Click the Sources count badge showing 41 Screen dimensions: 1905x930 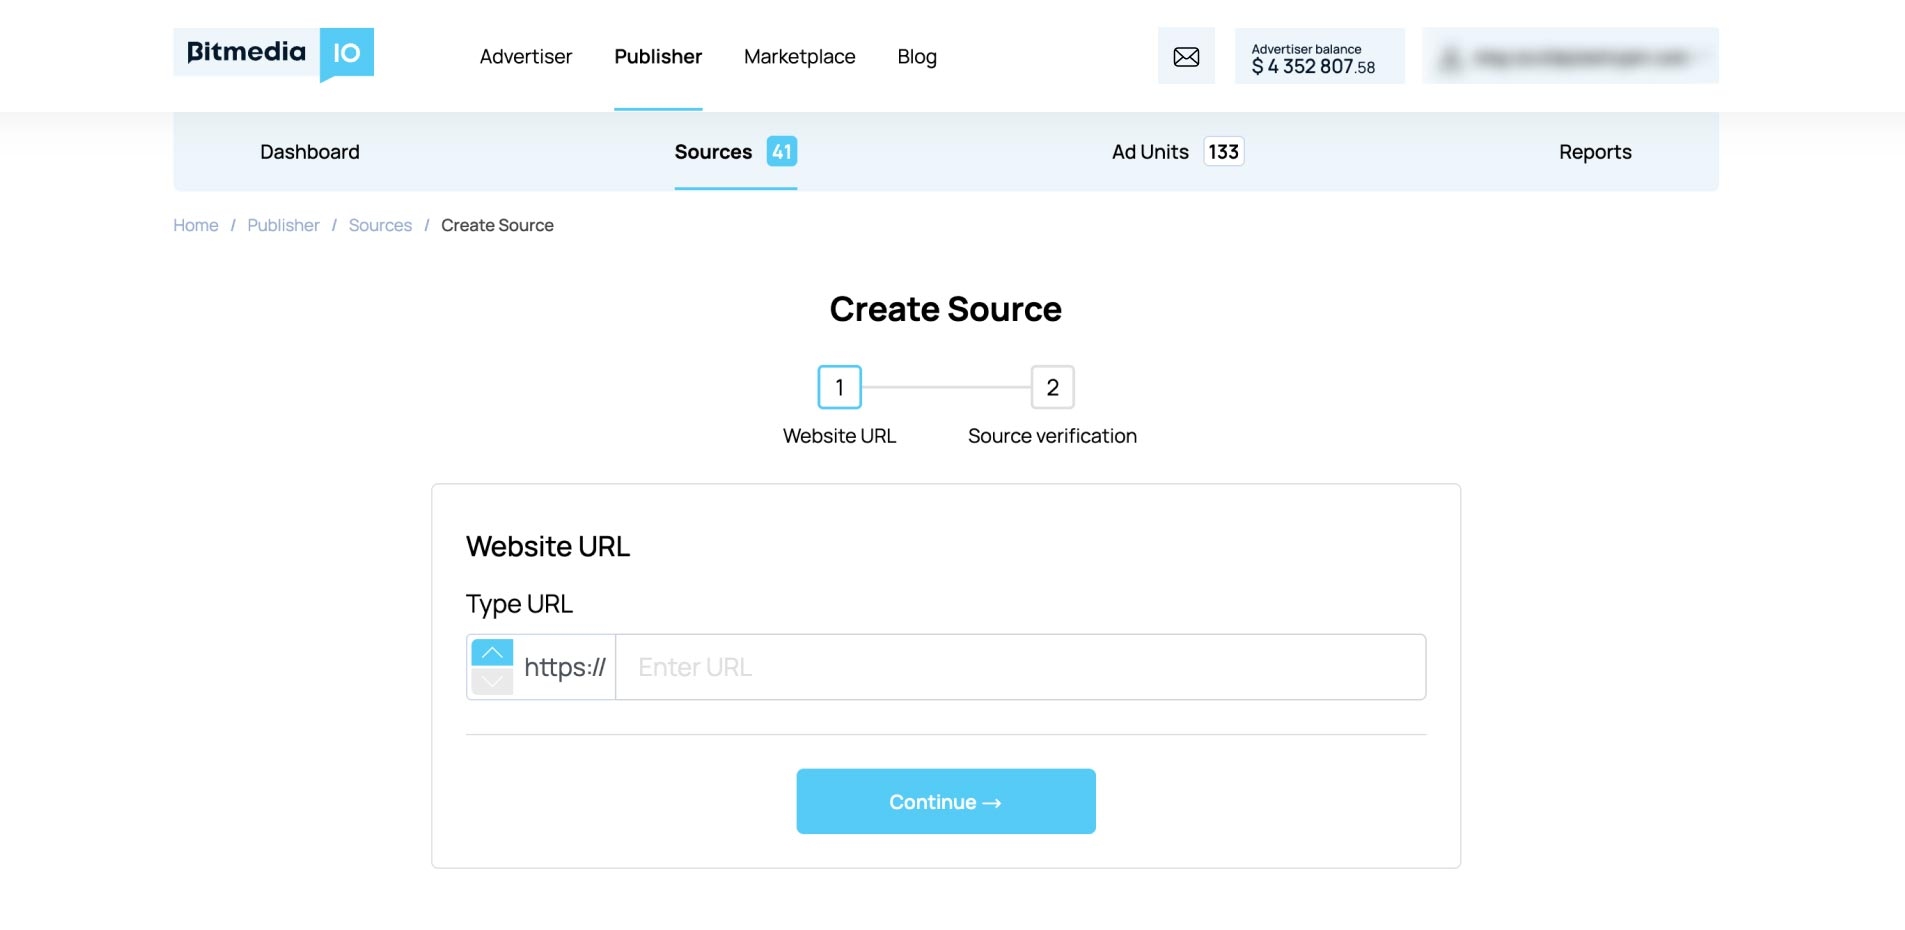783,151
